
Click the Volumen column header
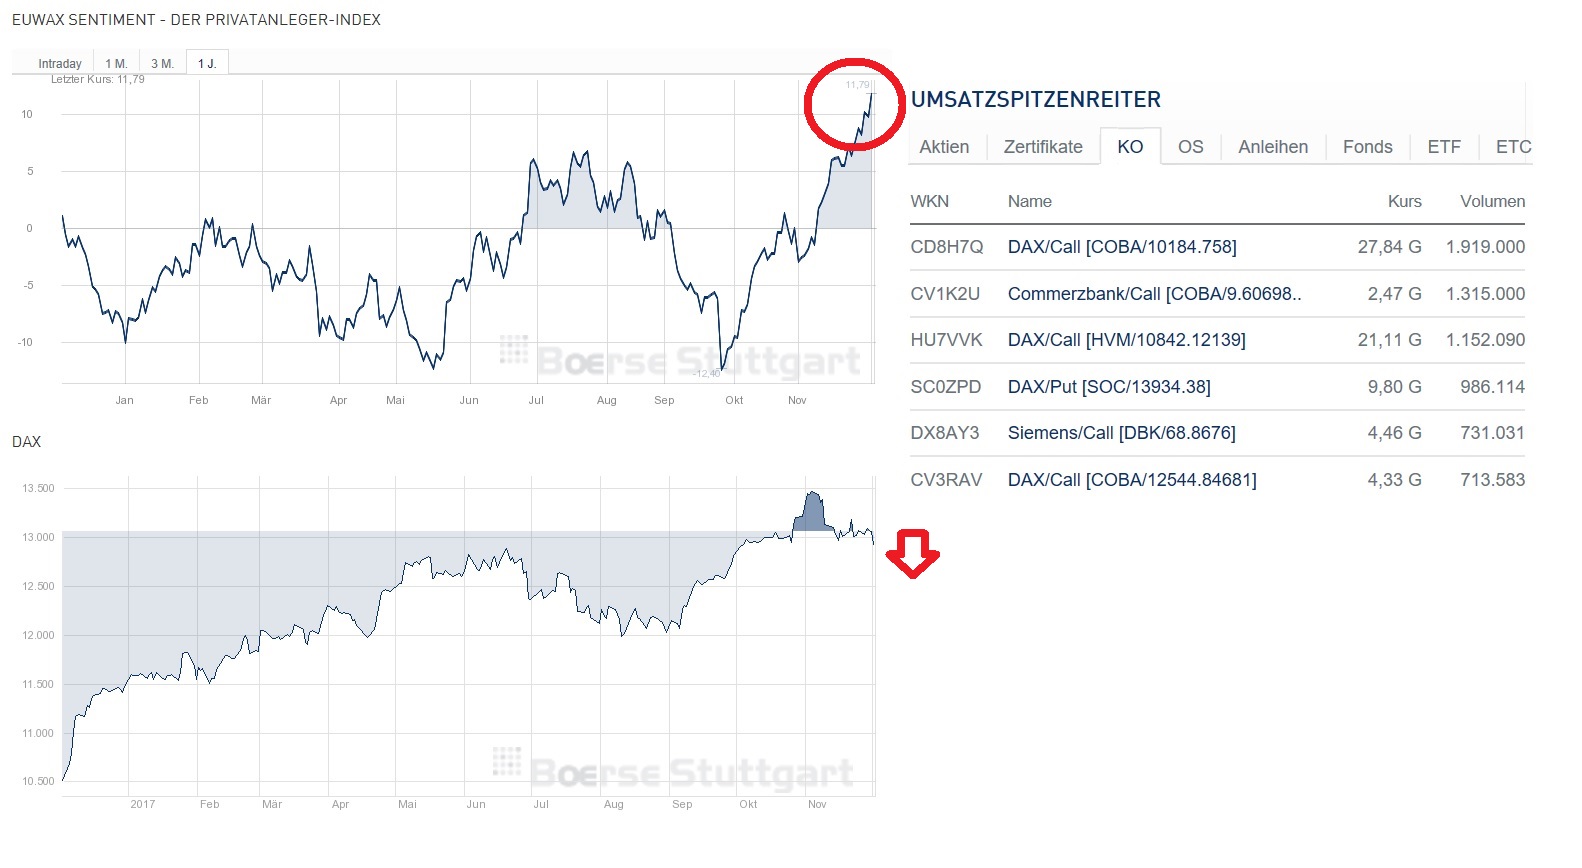(x=1492, y=201)
